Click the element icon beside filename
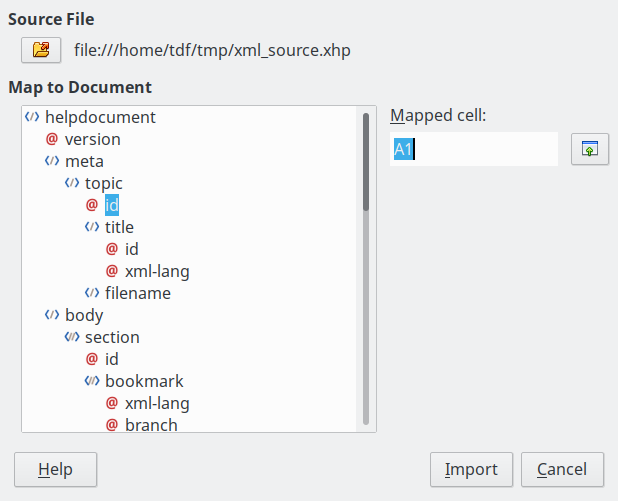 92,293
